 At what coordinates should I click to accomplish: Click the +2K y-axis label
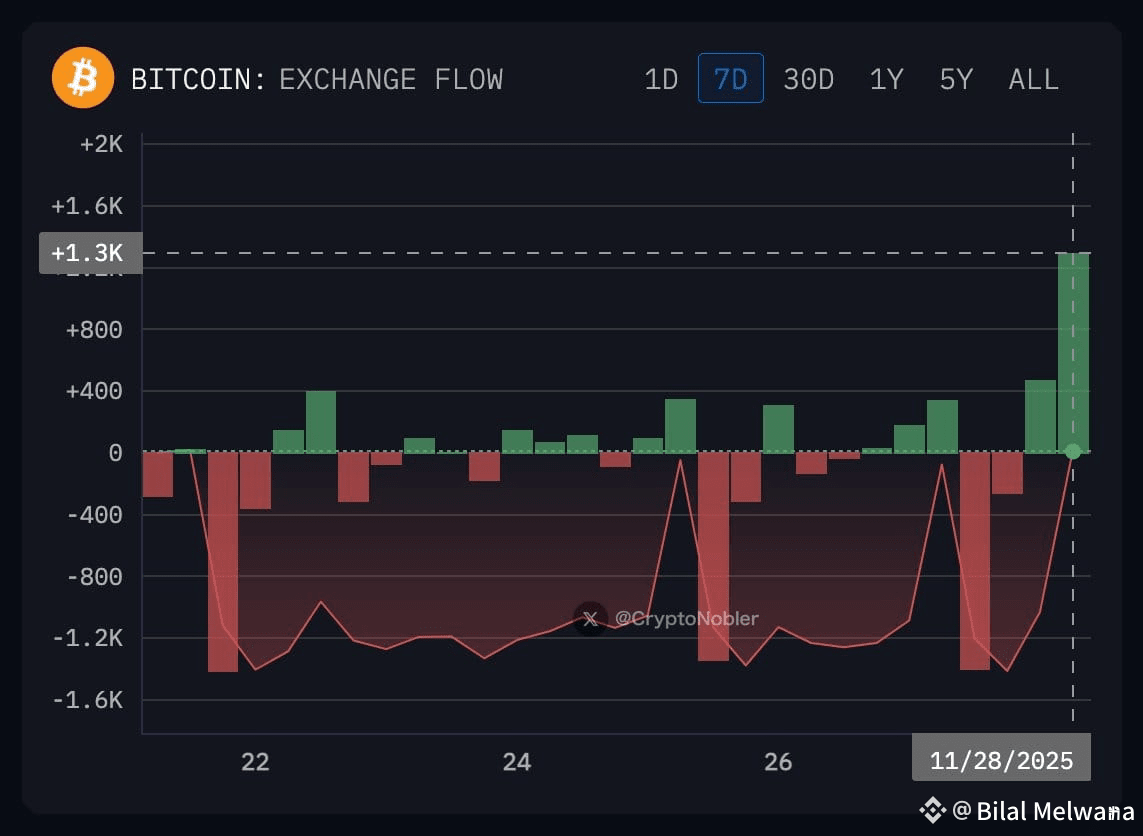(101, 144)
